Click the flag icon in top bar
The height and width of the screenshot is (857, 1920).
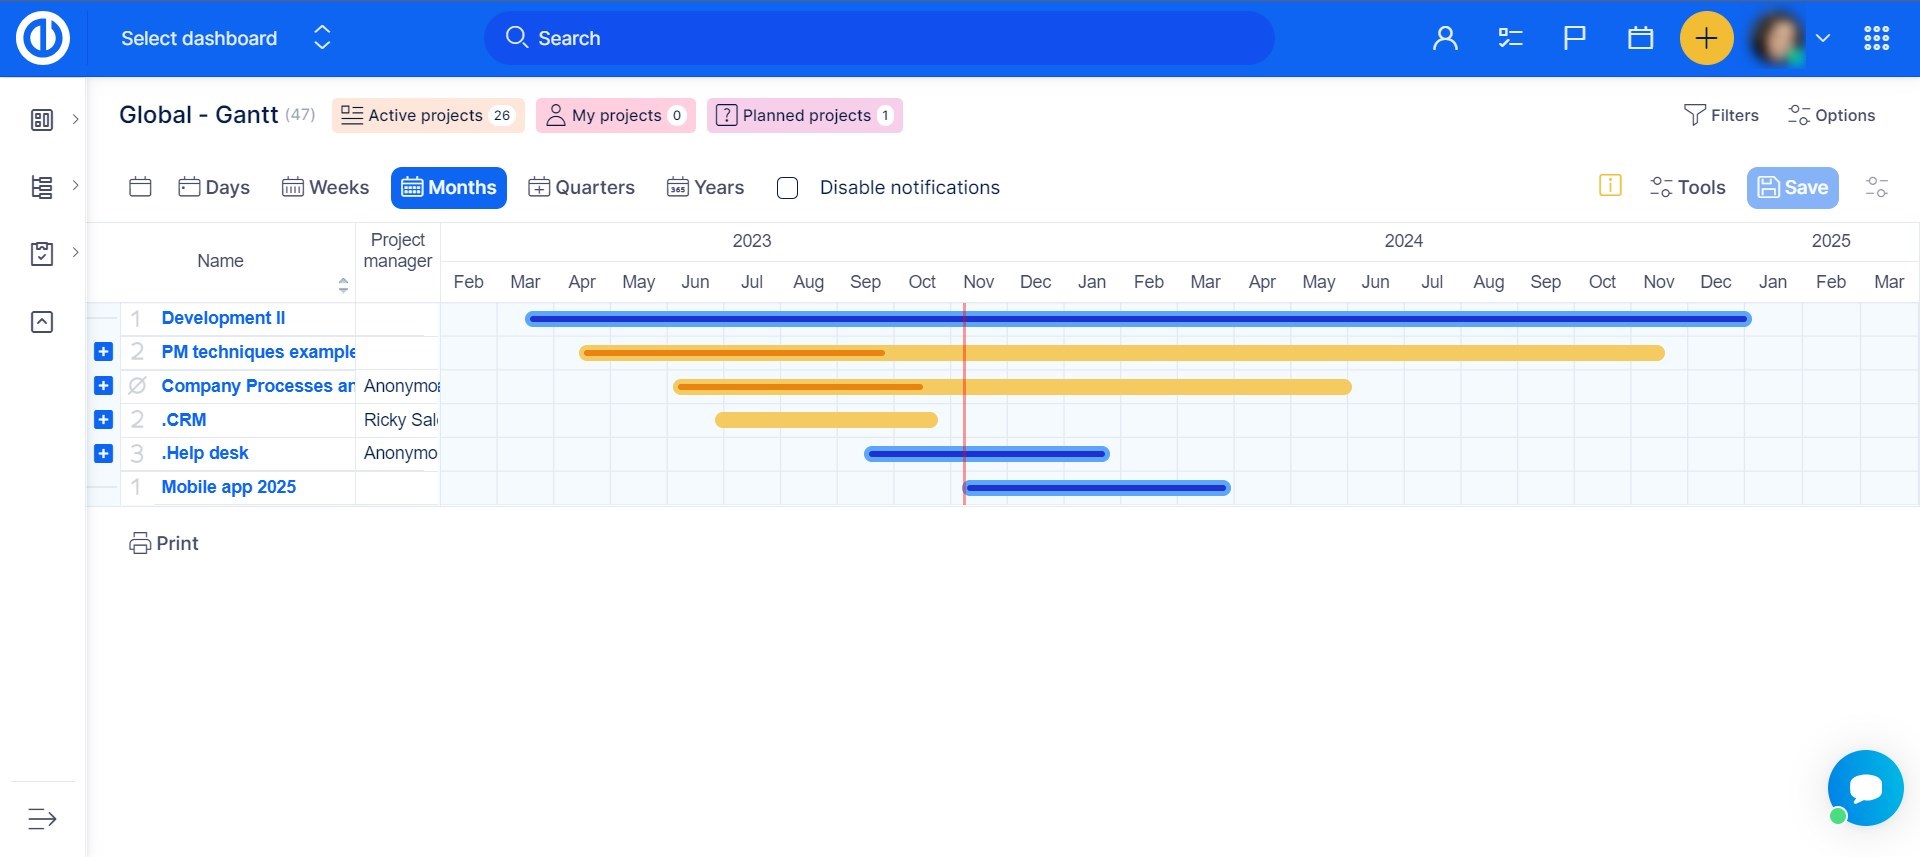(x=1575, y=38)
